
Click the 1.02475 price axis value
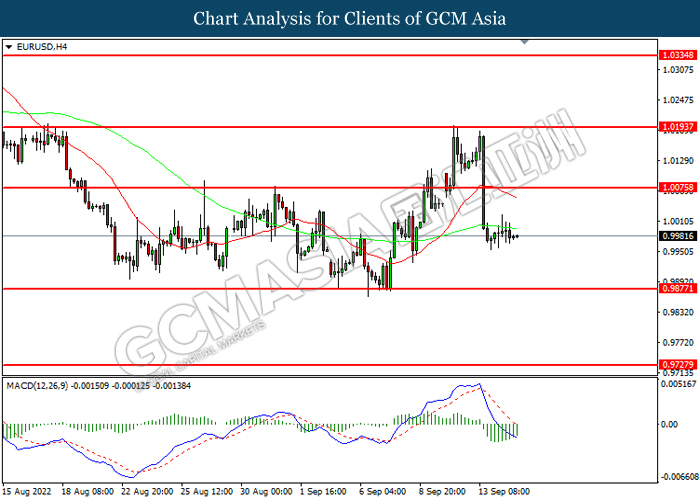[679, 100]
